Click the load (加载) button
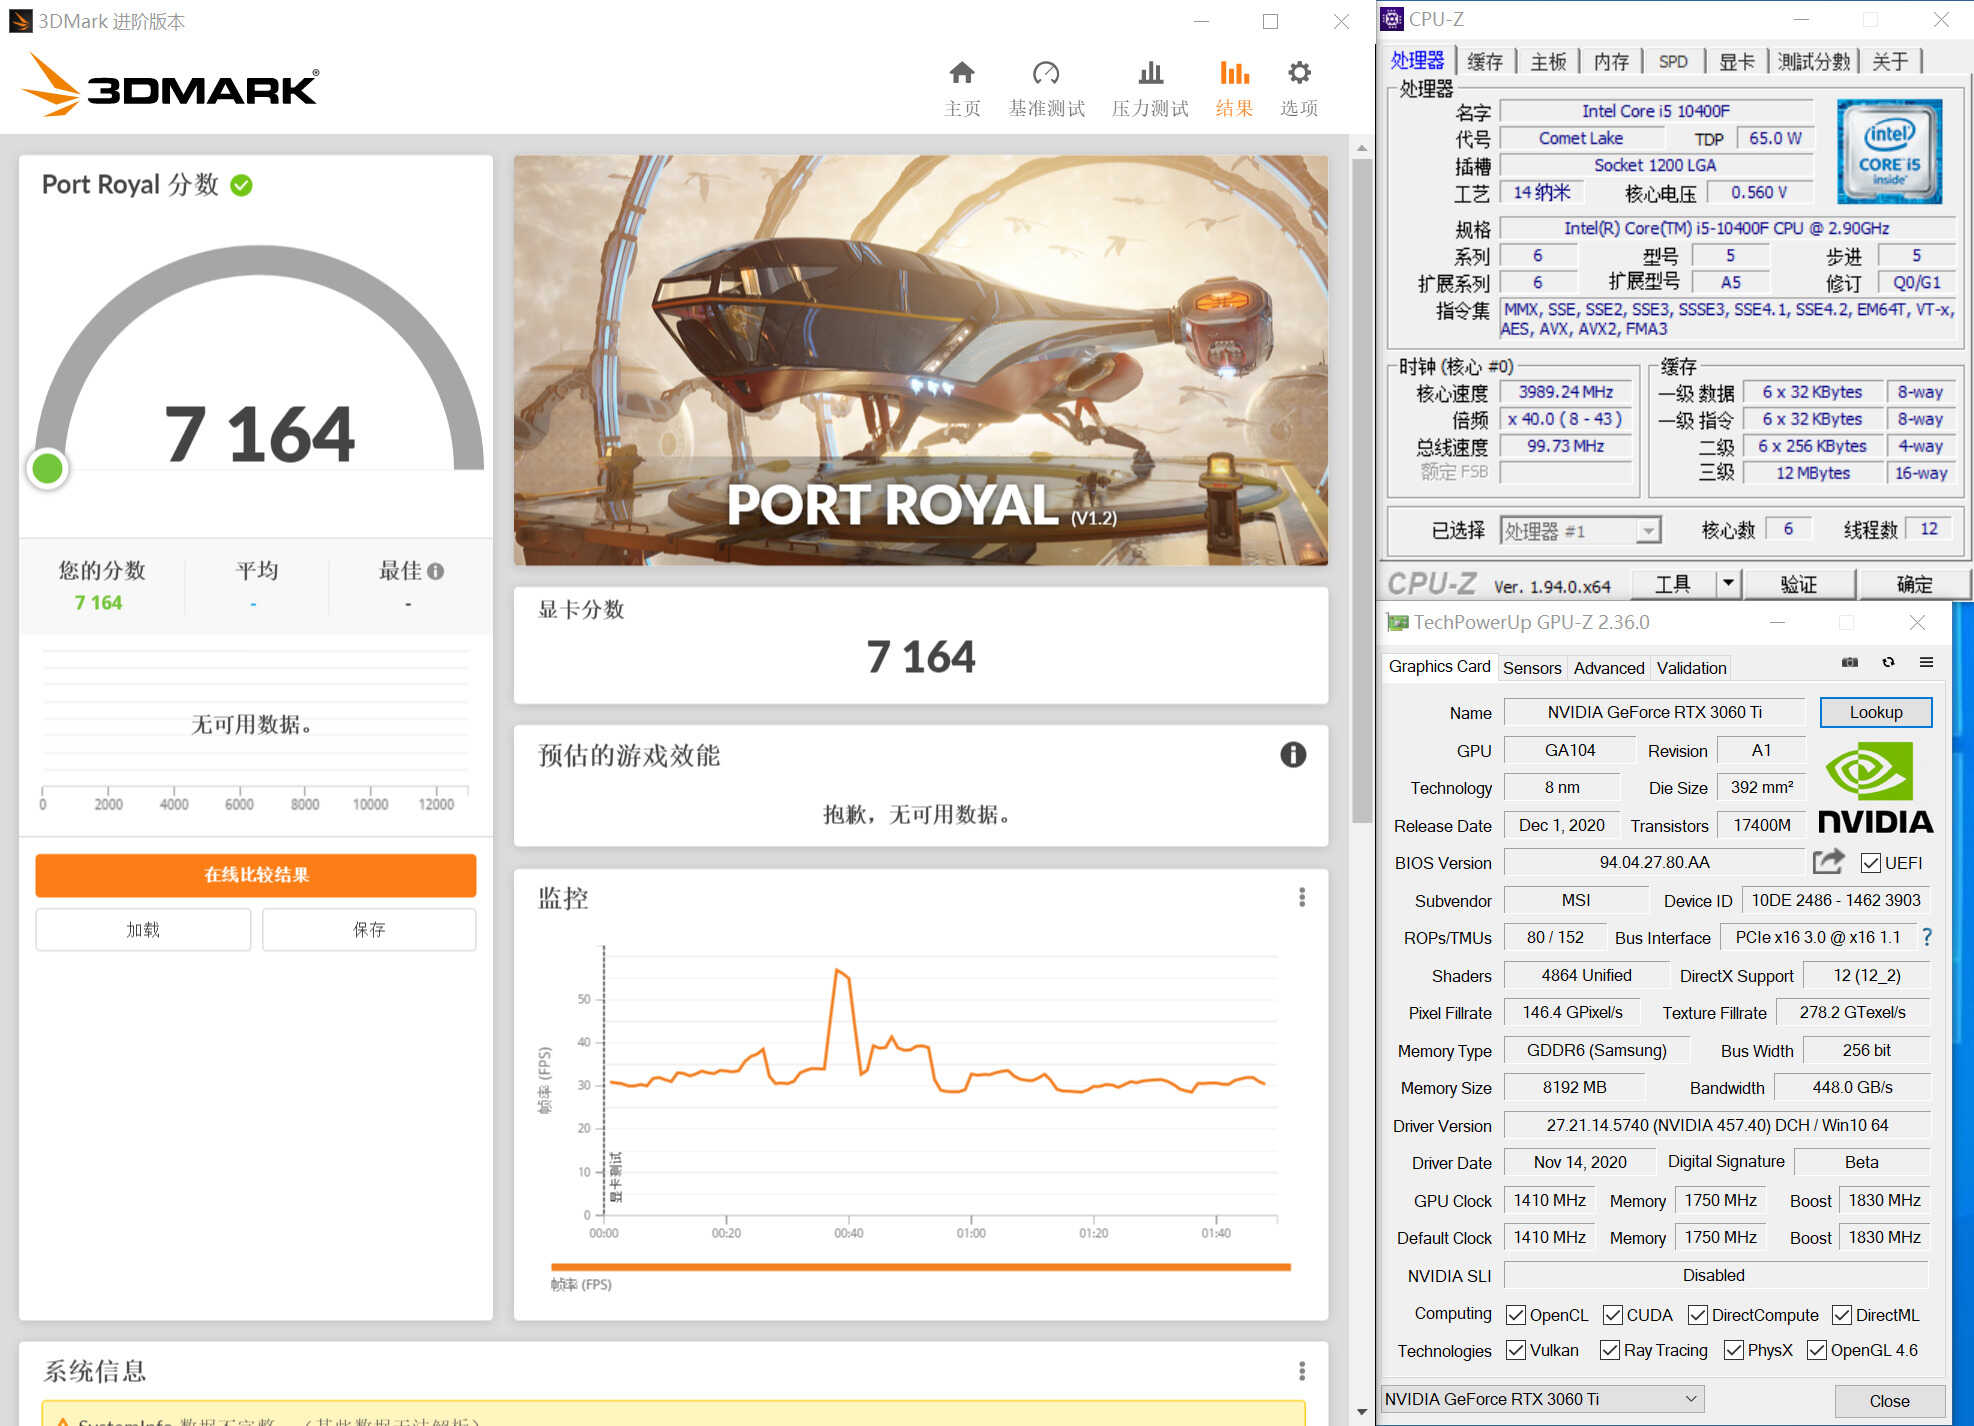 point(143,929)
